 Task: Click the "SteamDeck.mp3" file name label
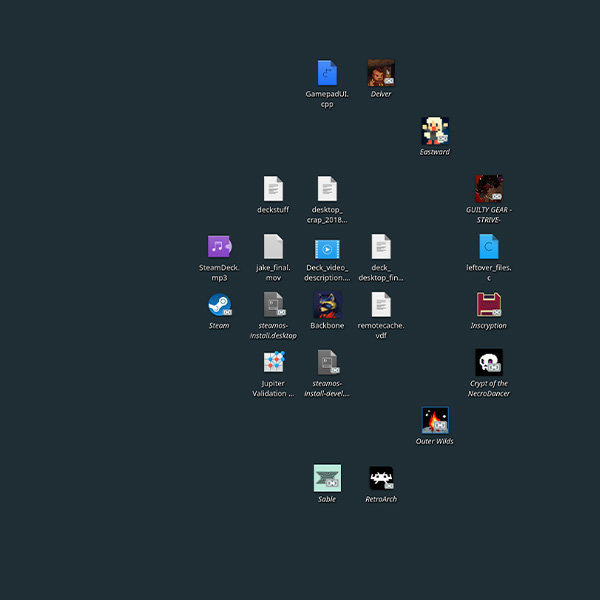click(x=219, y=272)
